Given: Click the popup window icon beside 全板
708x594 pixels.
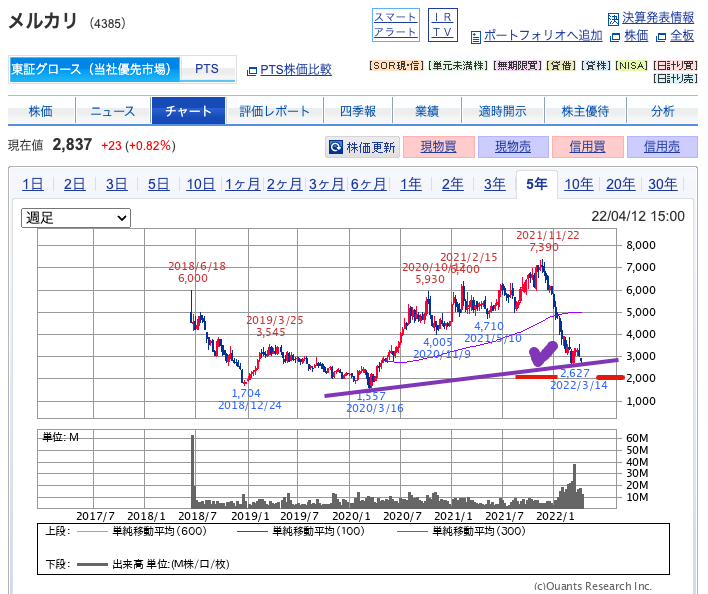Looking at the screenshot, I should coord(661,37).
